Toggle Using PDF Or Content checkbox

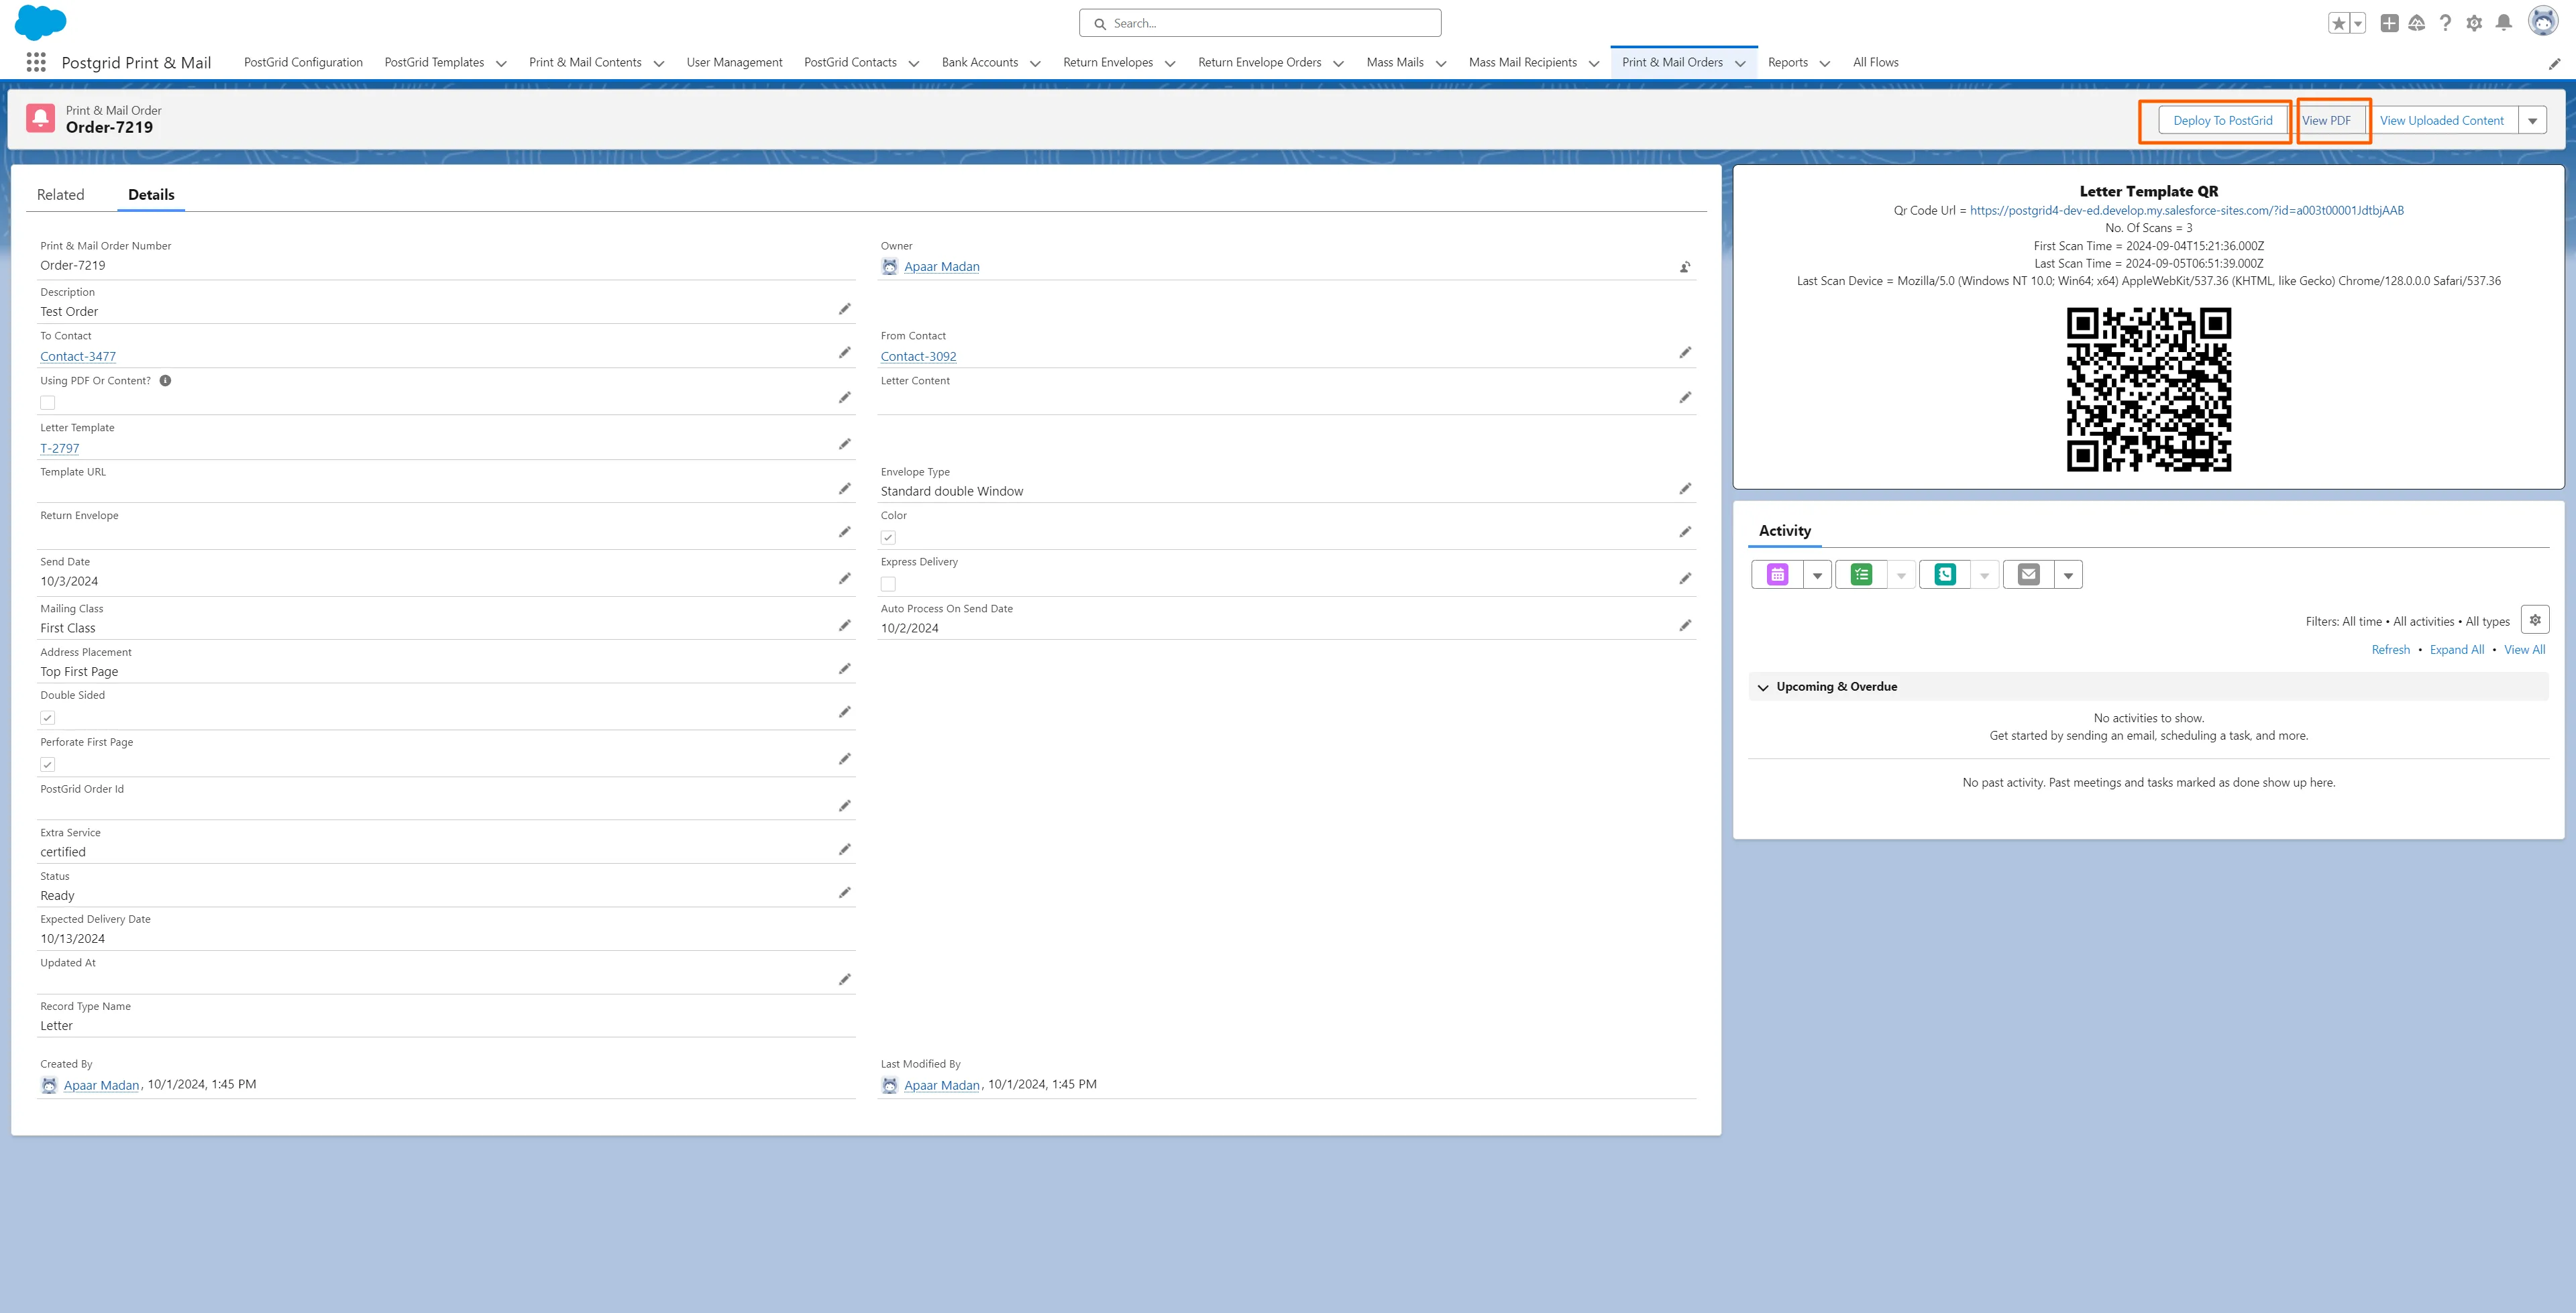click(48, 403)
